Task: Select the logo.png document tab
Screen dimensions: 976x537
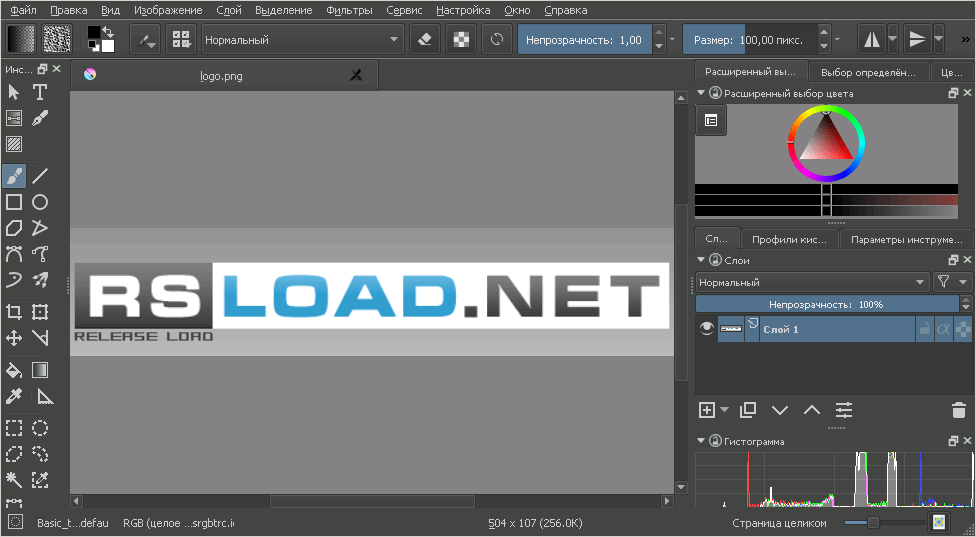Action: pyautogui.click(x=224, y=76)
